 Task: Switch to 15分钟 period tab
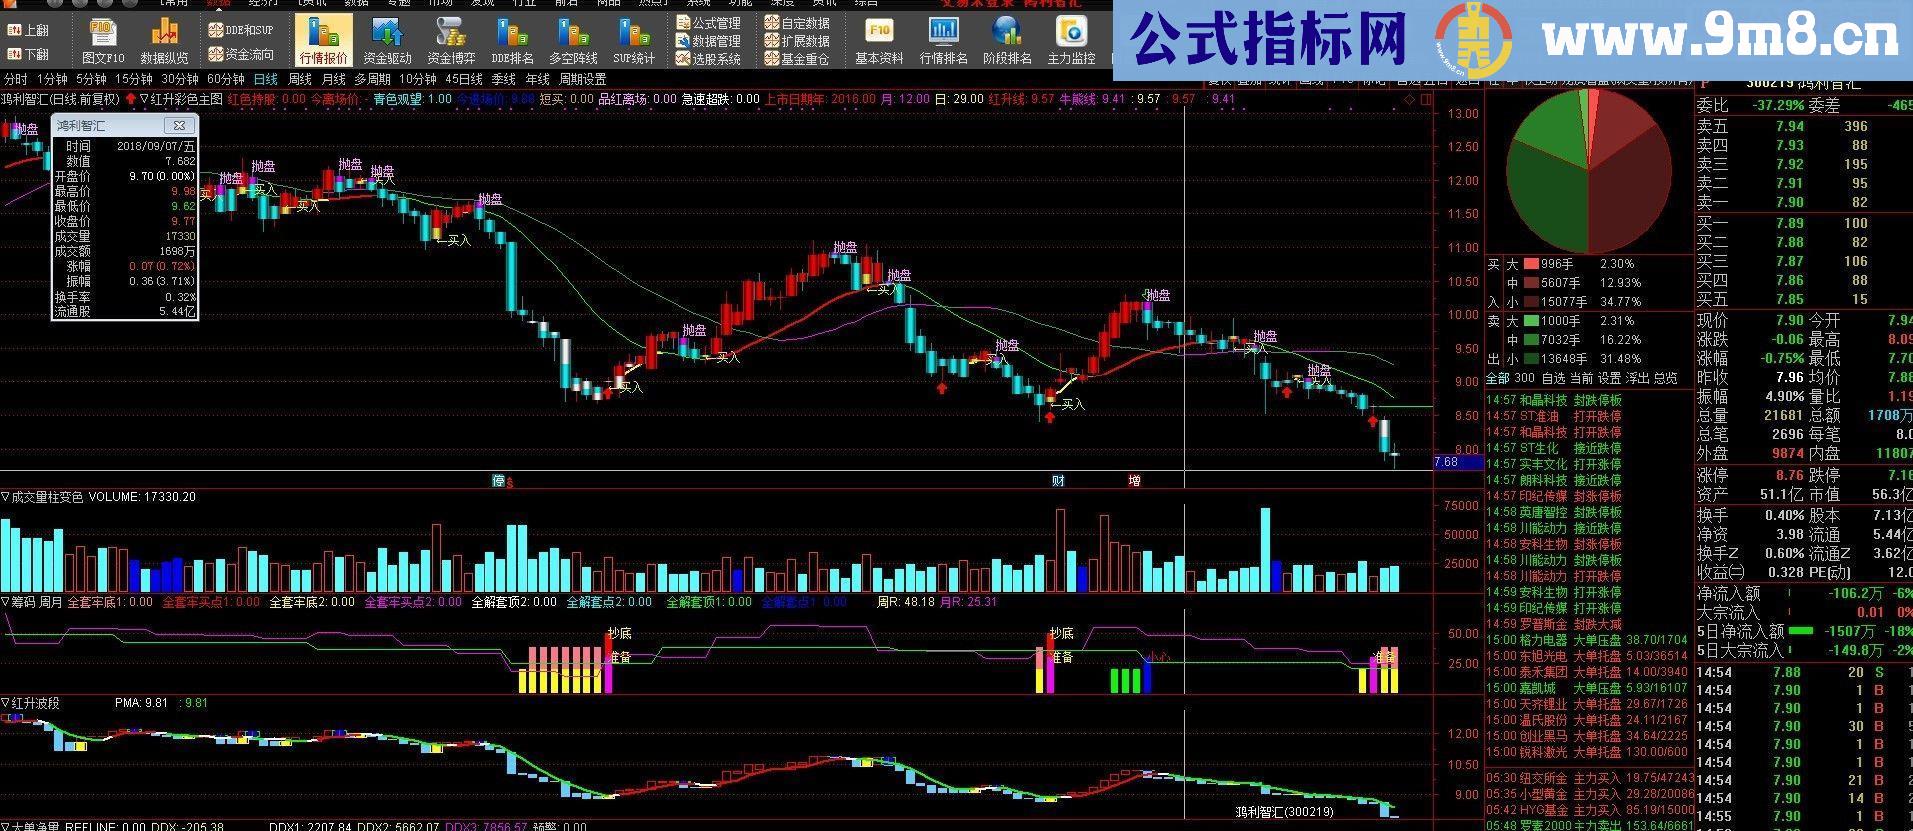[x=133, y=79]
